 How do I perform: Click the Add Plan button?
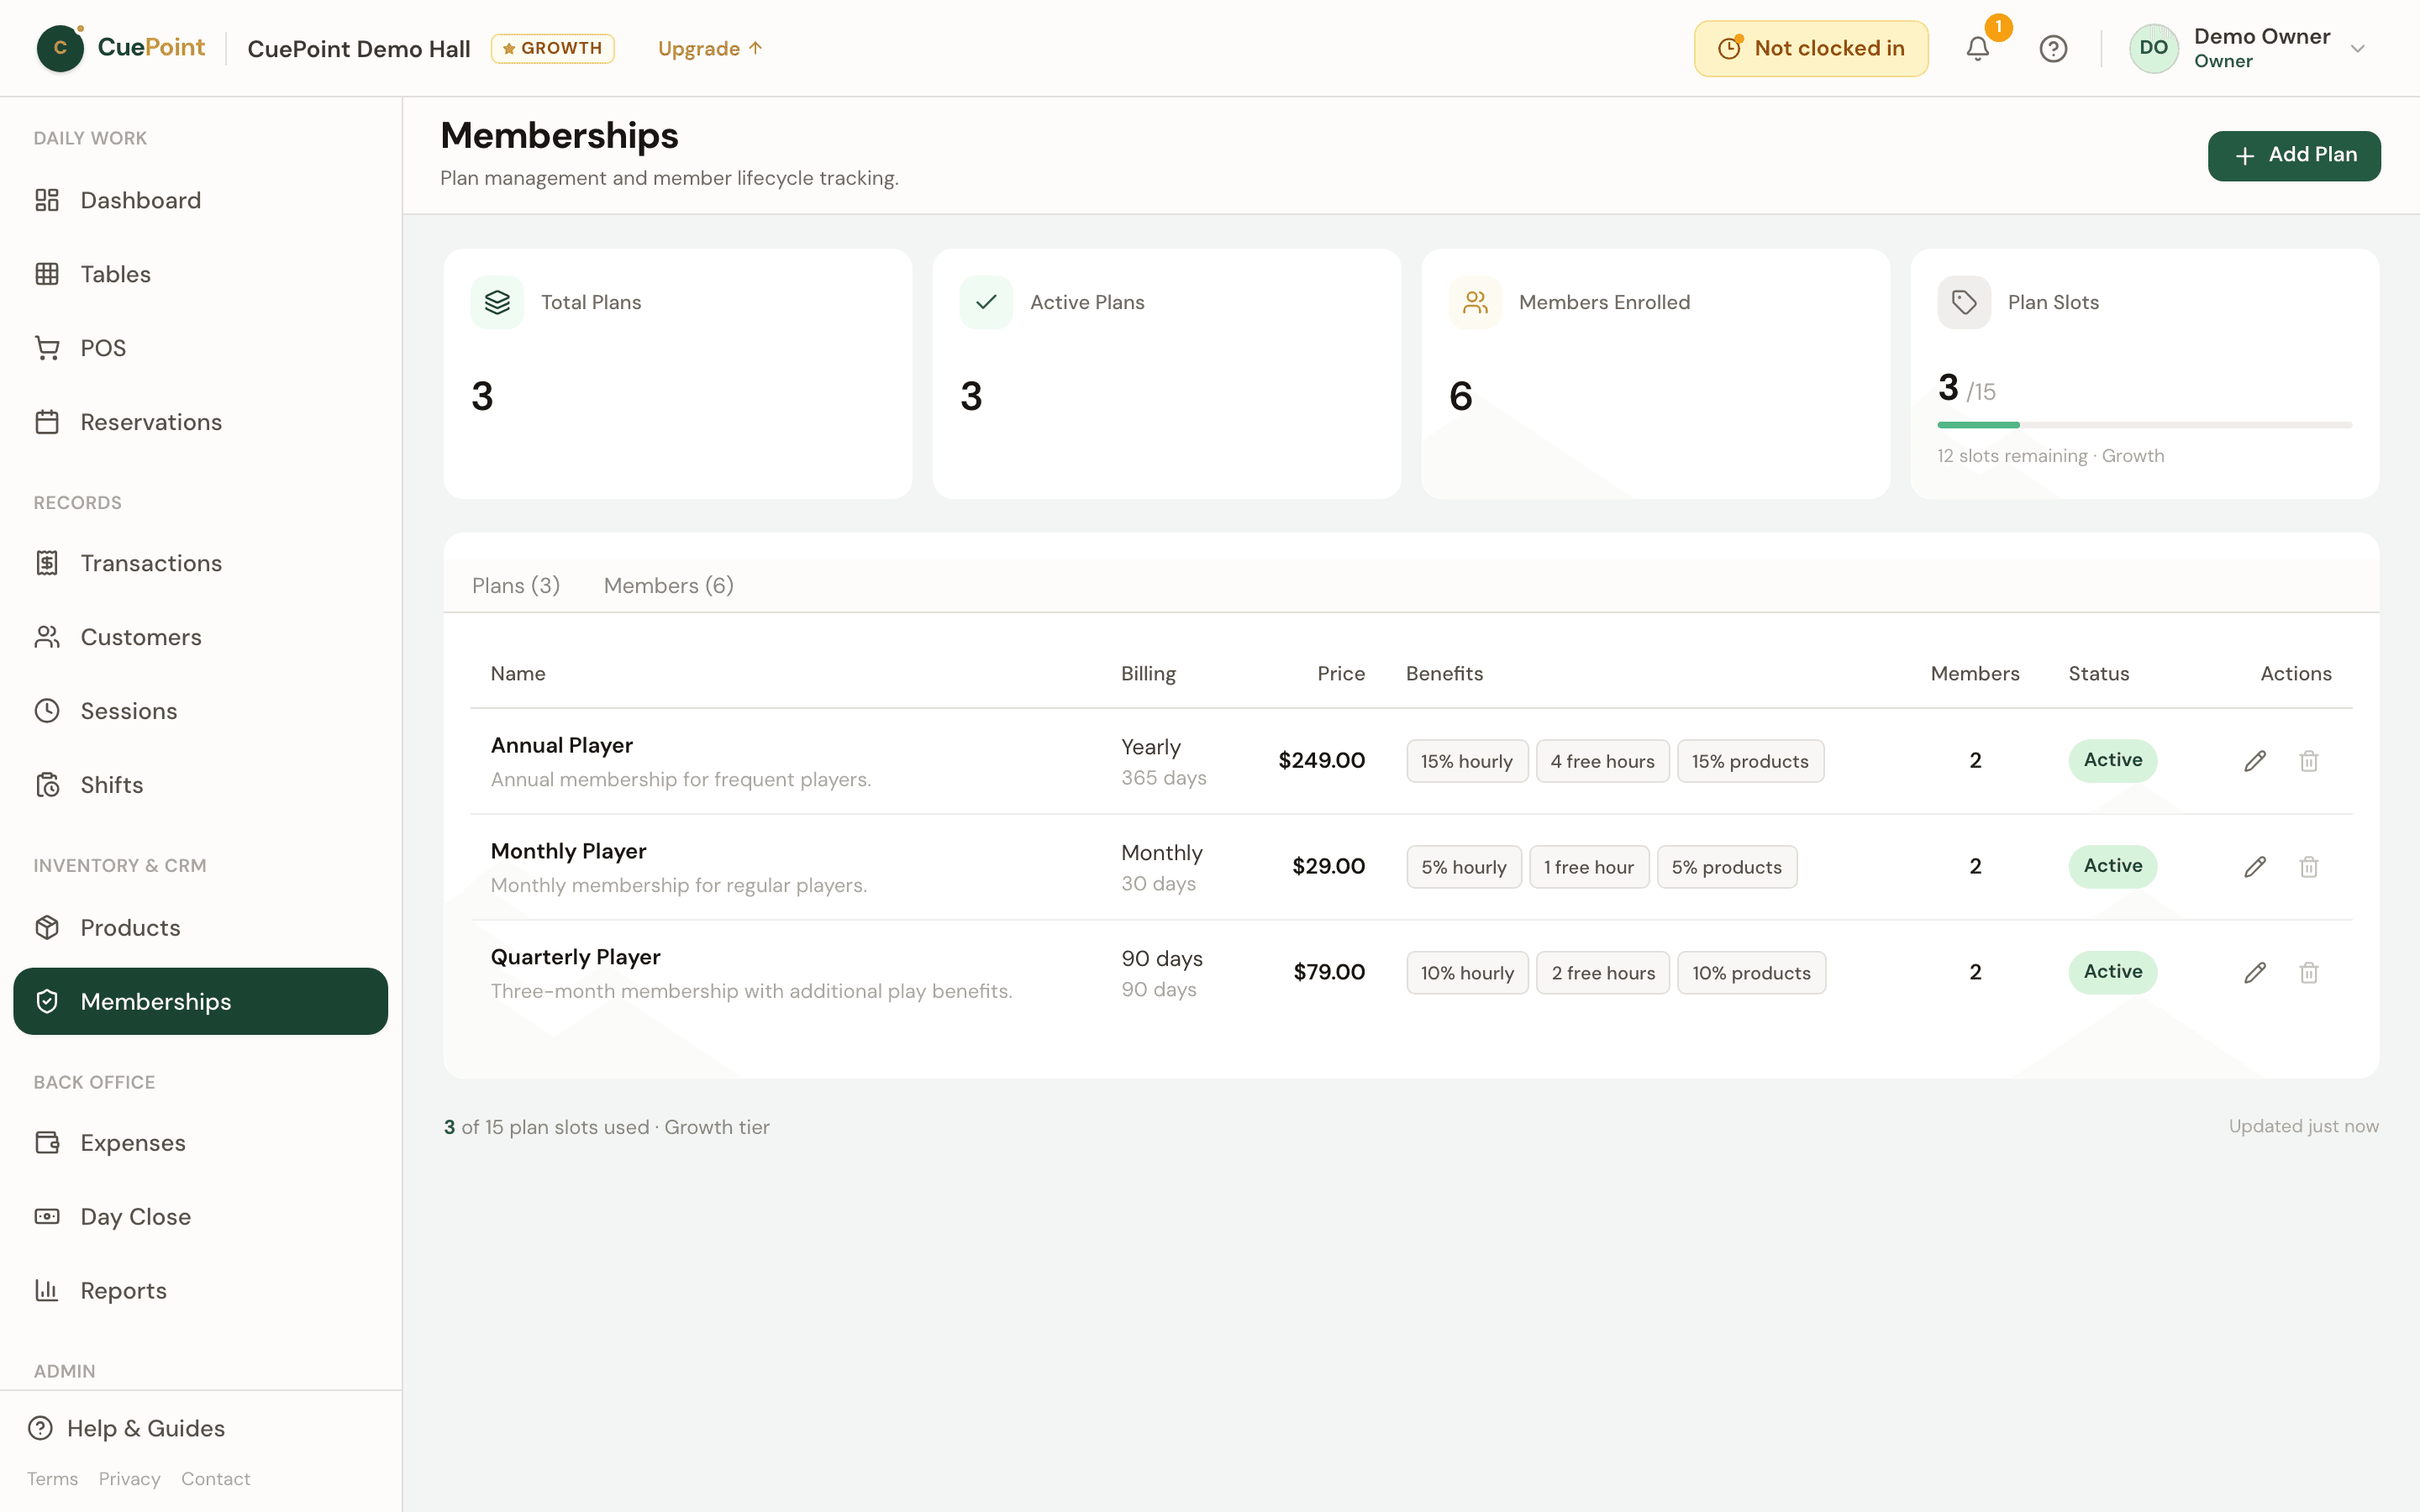coord(2294,155)
